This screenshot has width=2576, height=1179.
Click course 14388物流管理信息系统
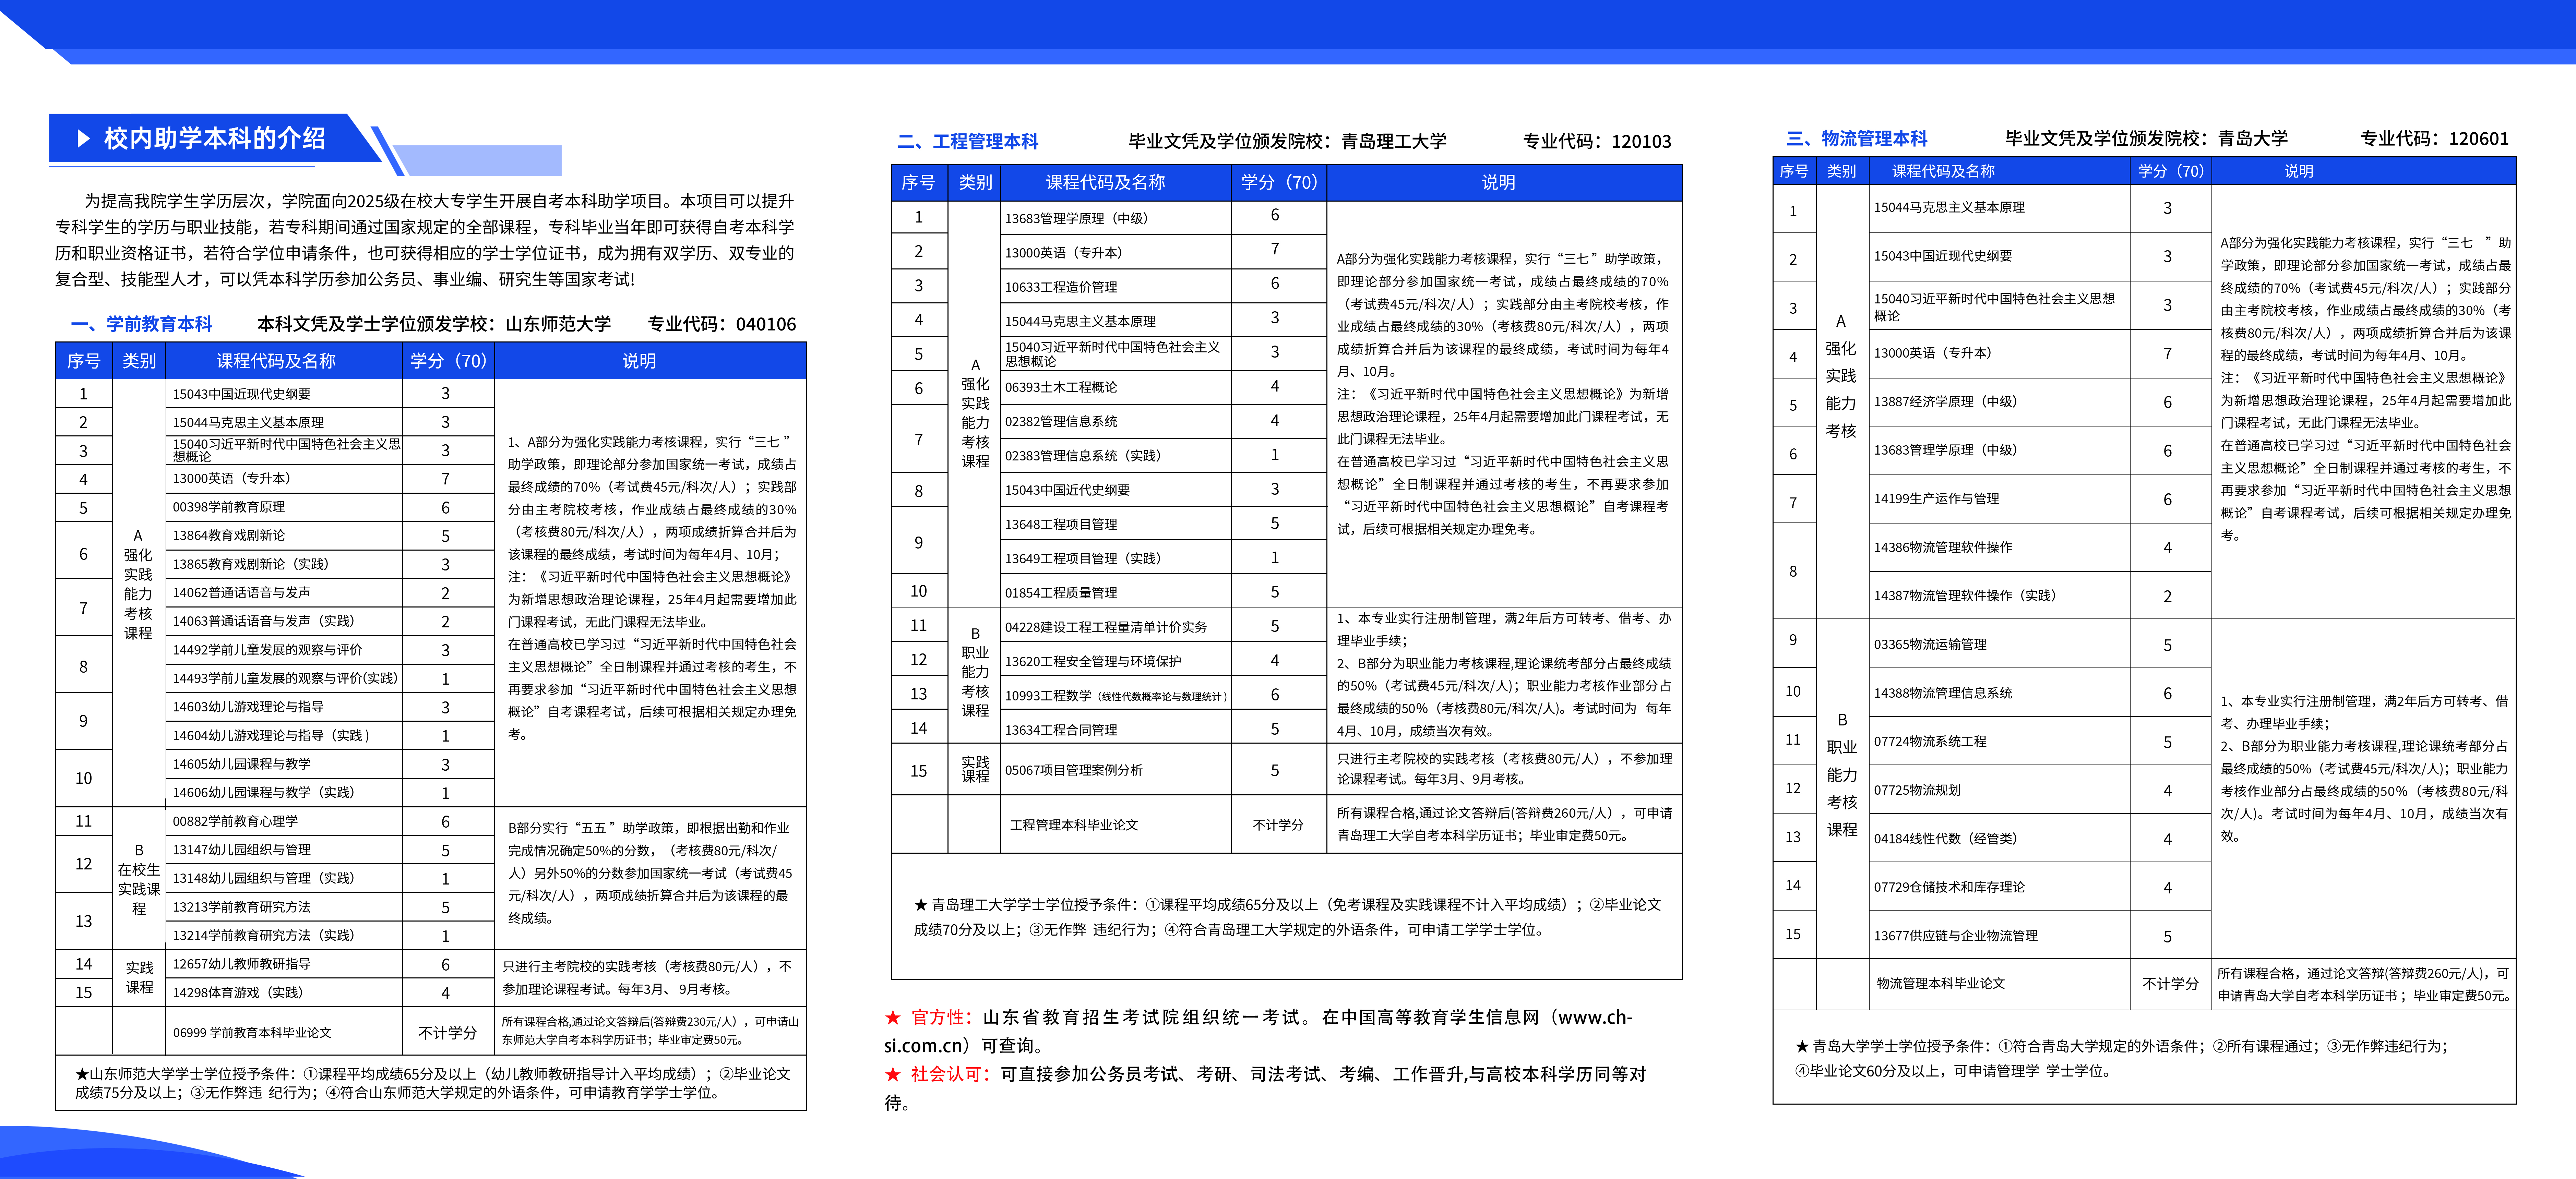(x=1943, y=693)
